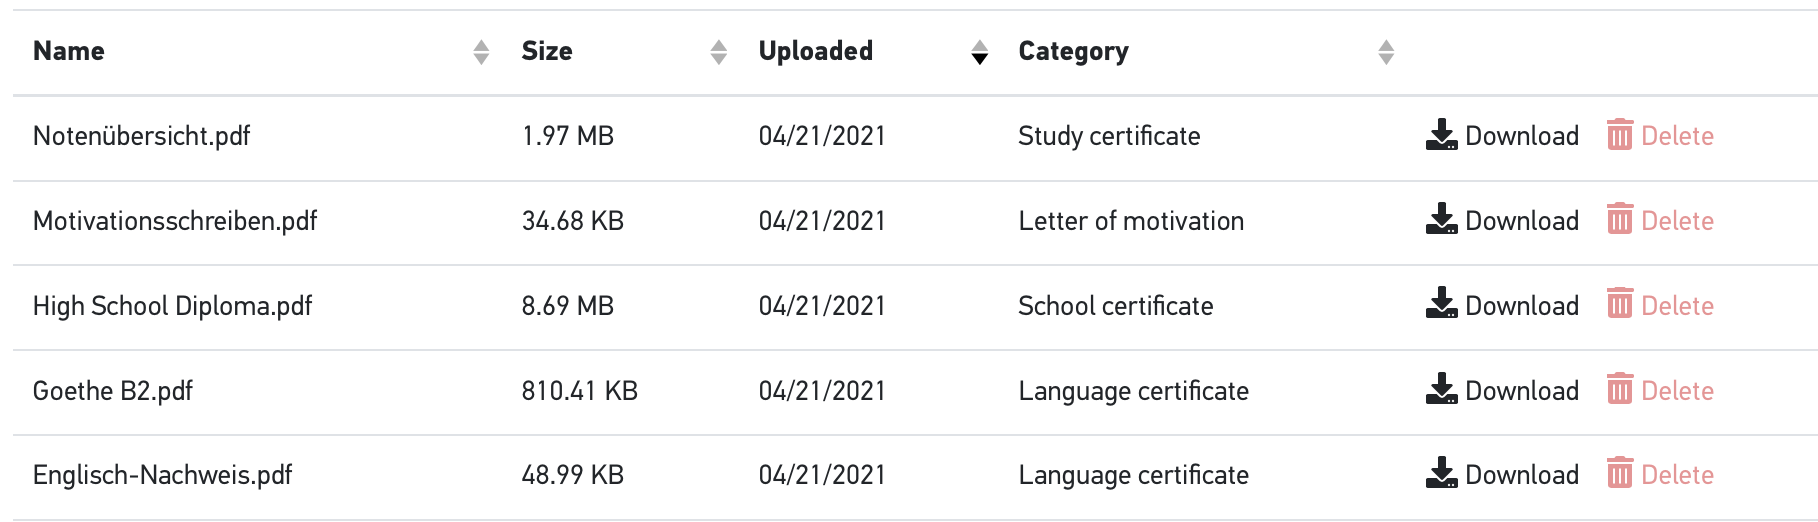The image size is (1818, 522).
Task: Sort table using Name column arrows
Action: click(x=481, y=52)
